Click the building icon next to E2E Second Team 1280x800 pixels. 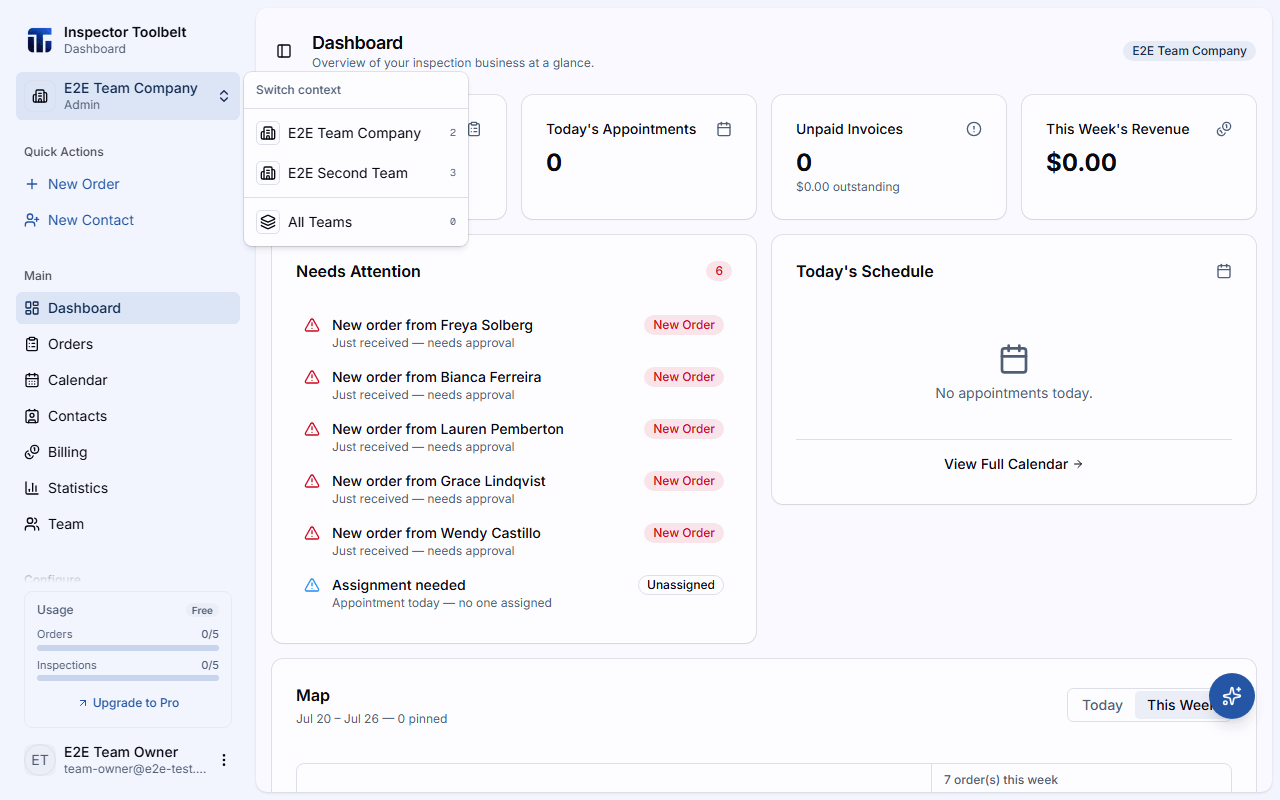coord(268,173)
